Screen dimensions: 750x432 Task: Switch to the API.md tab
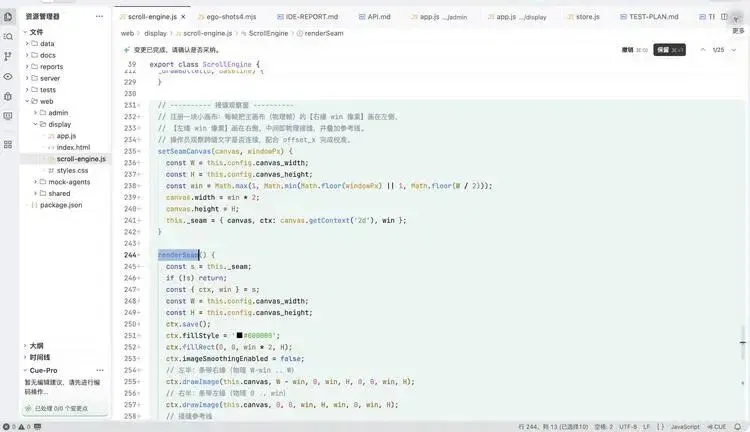coord(375,17)
